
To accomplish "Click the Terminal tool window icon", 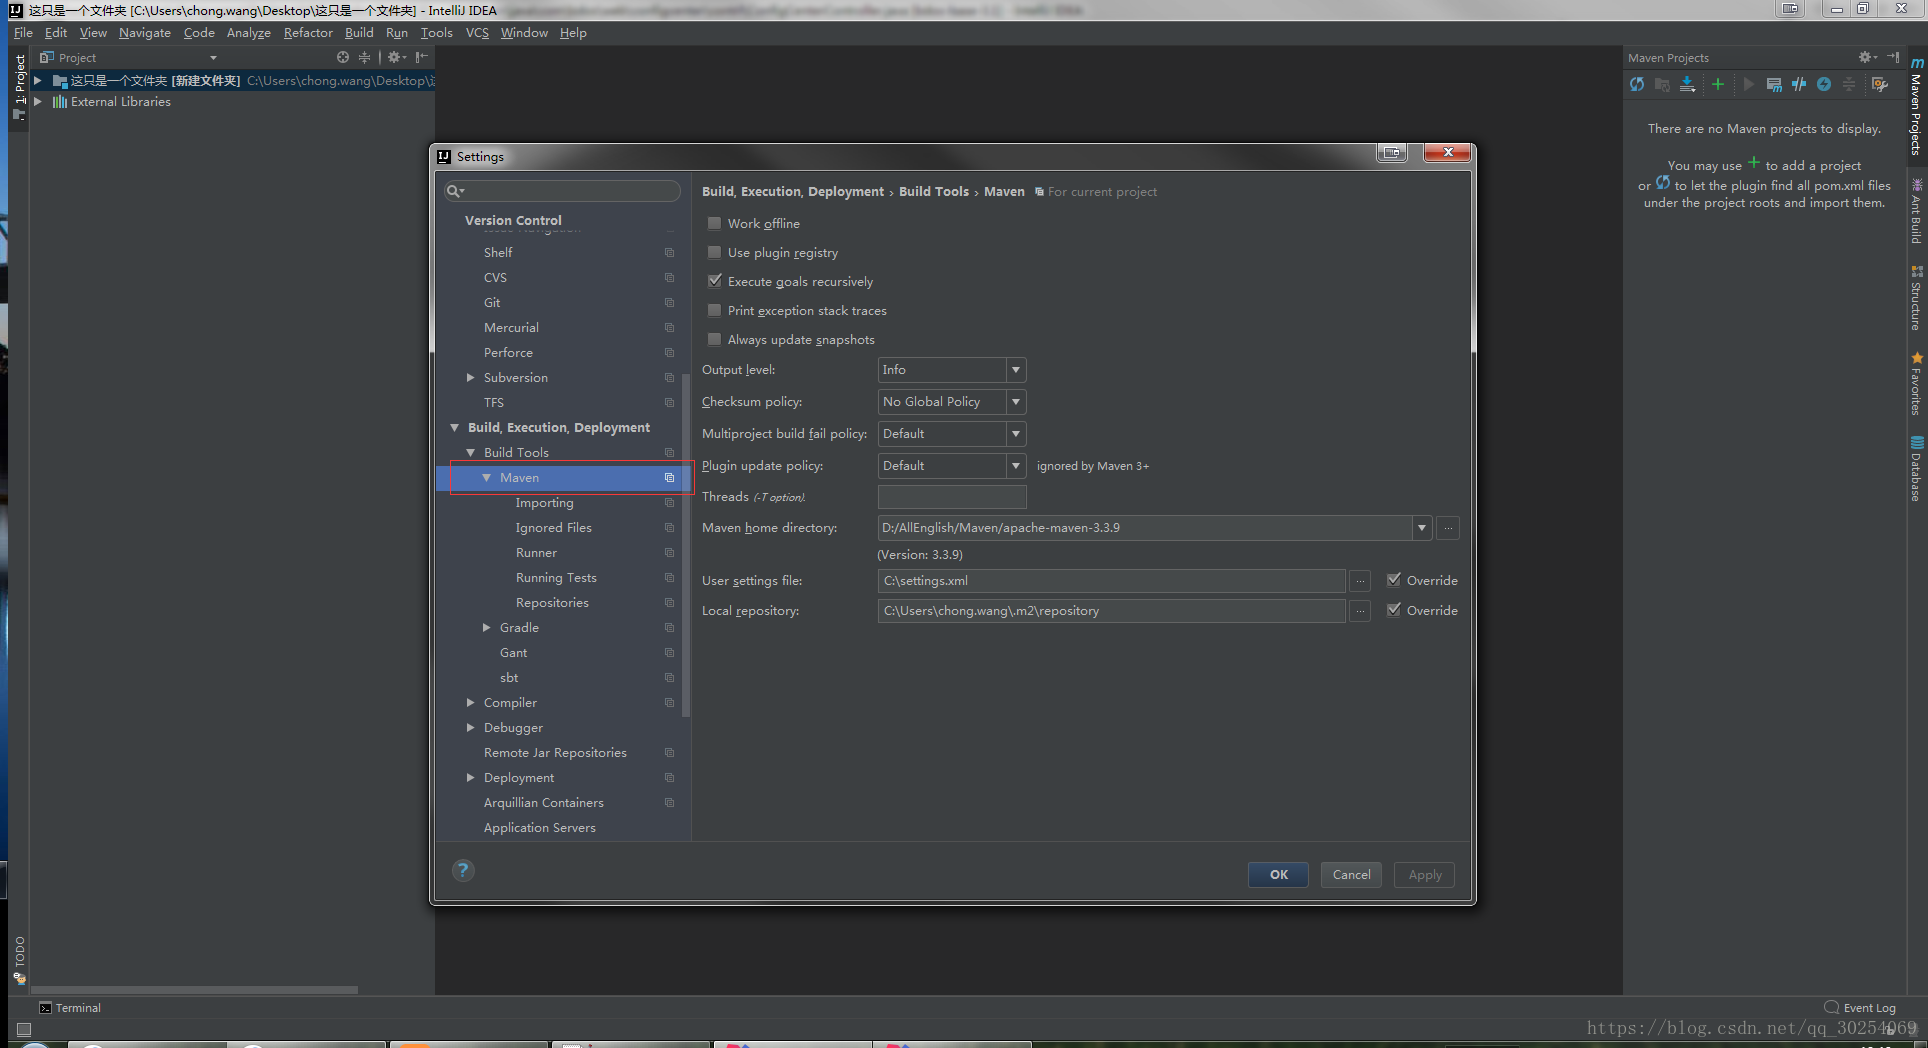I will pyautogui.click(x=45, y=1007).
